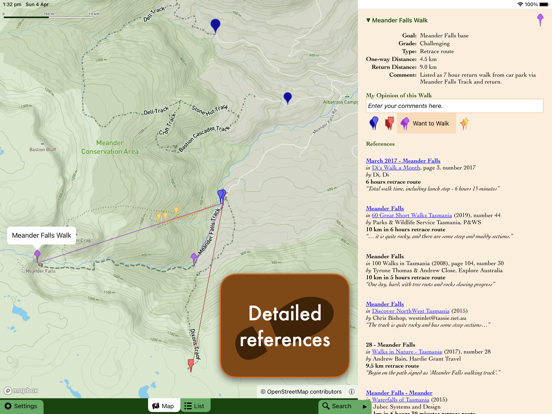Open Discover NorthWest Tasmania link
The image size is (552, 414).
pos(410,311)
